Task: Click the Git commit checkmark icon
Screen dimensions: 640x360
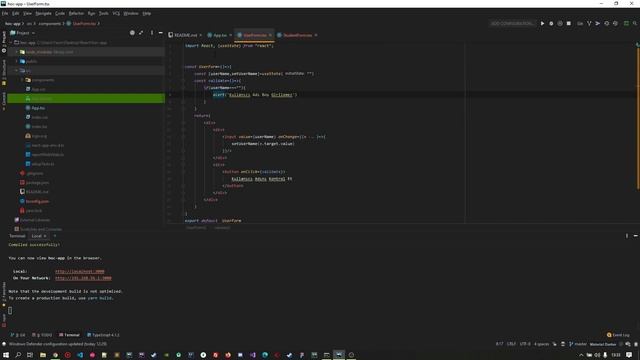Action: 598,24
